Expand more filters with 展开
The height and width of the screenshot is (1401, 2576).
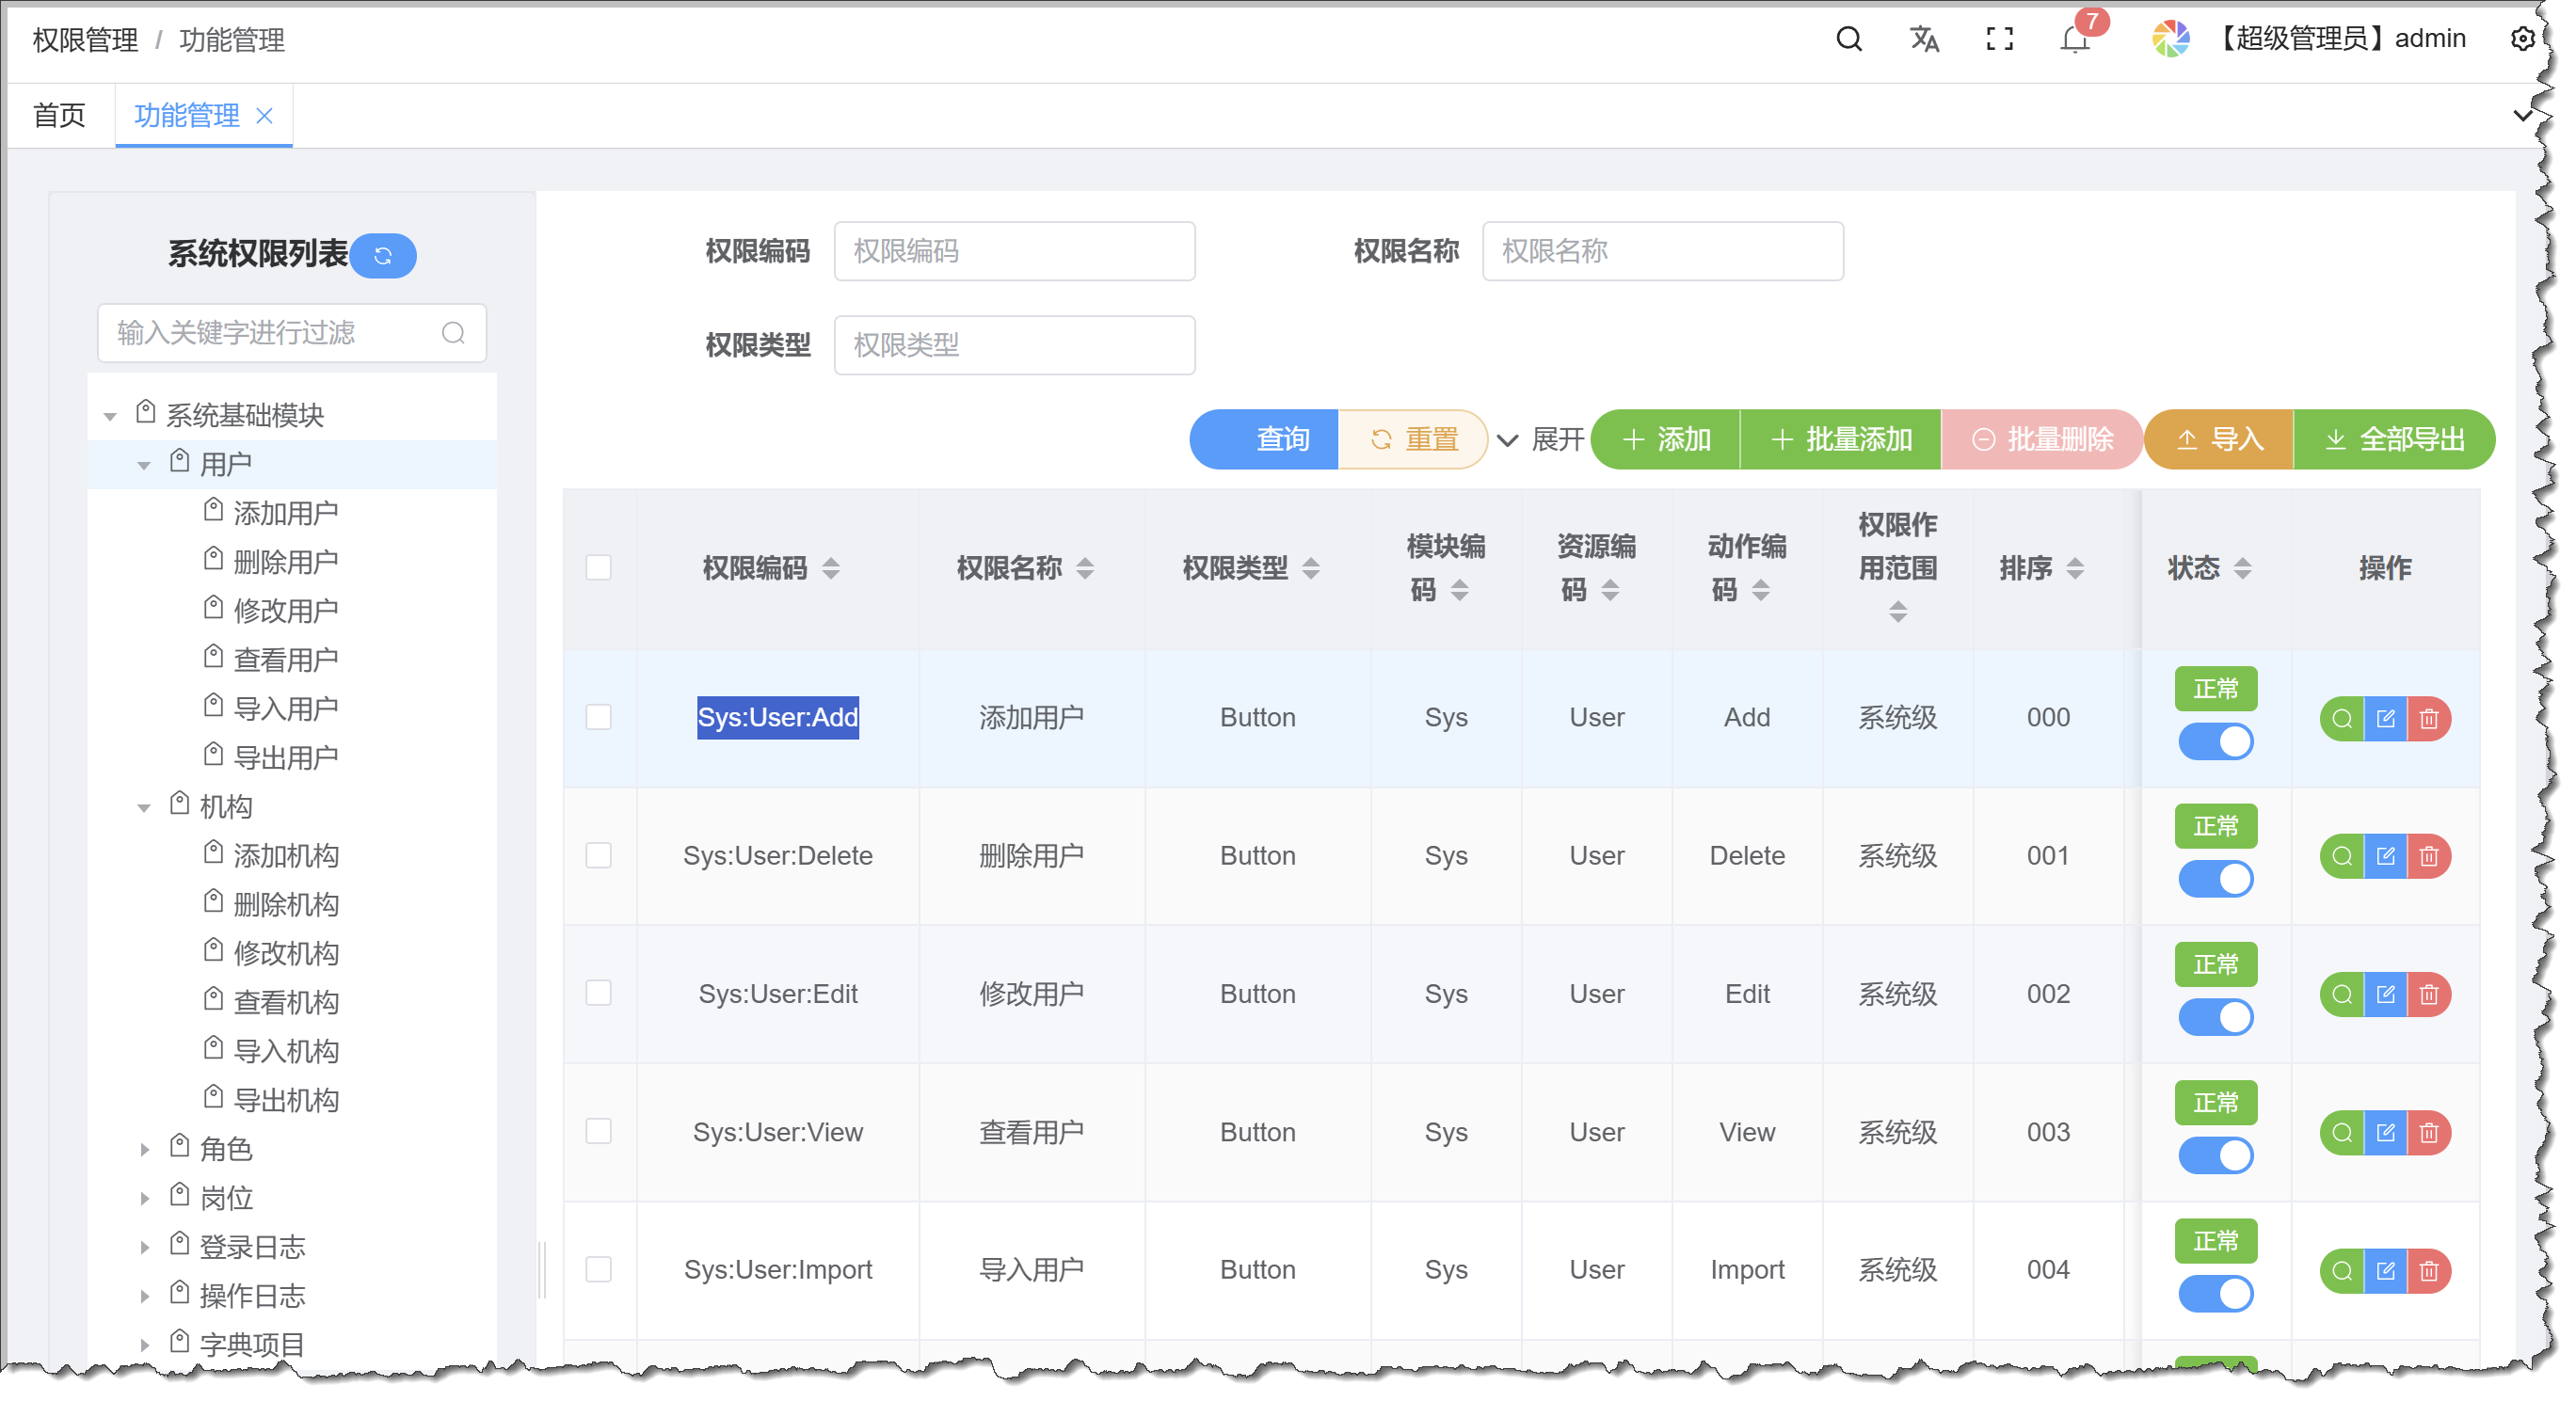pyautogui.click(x=1540, y=440)
